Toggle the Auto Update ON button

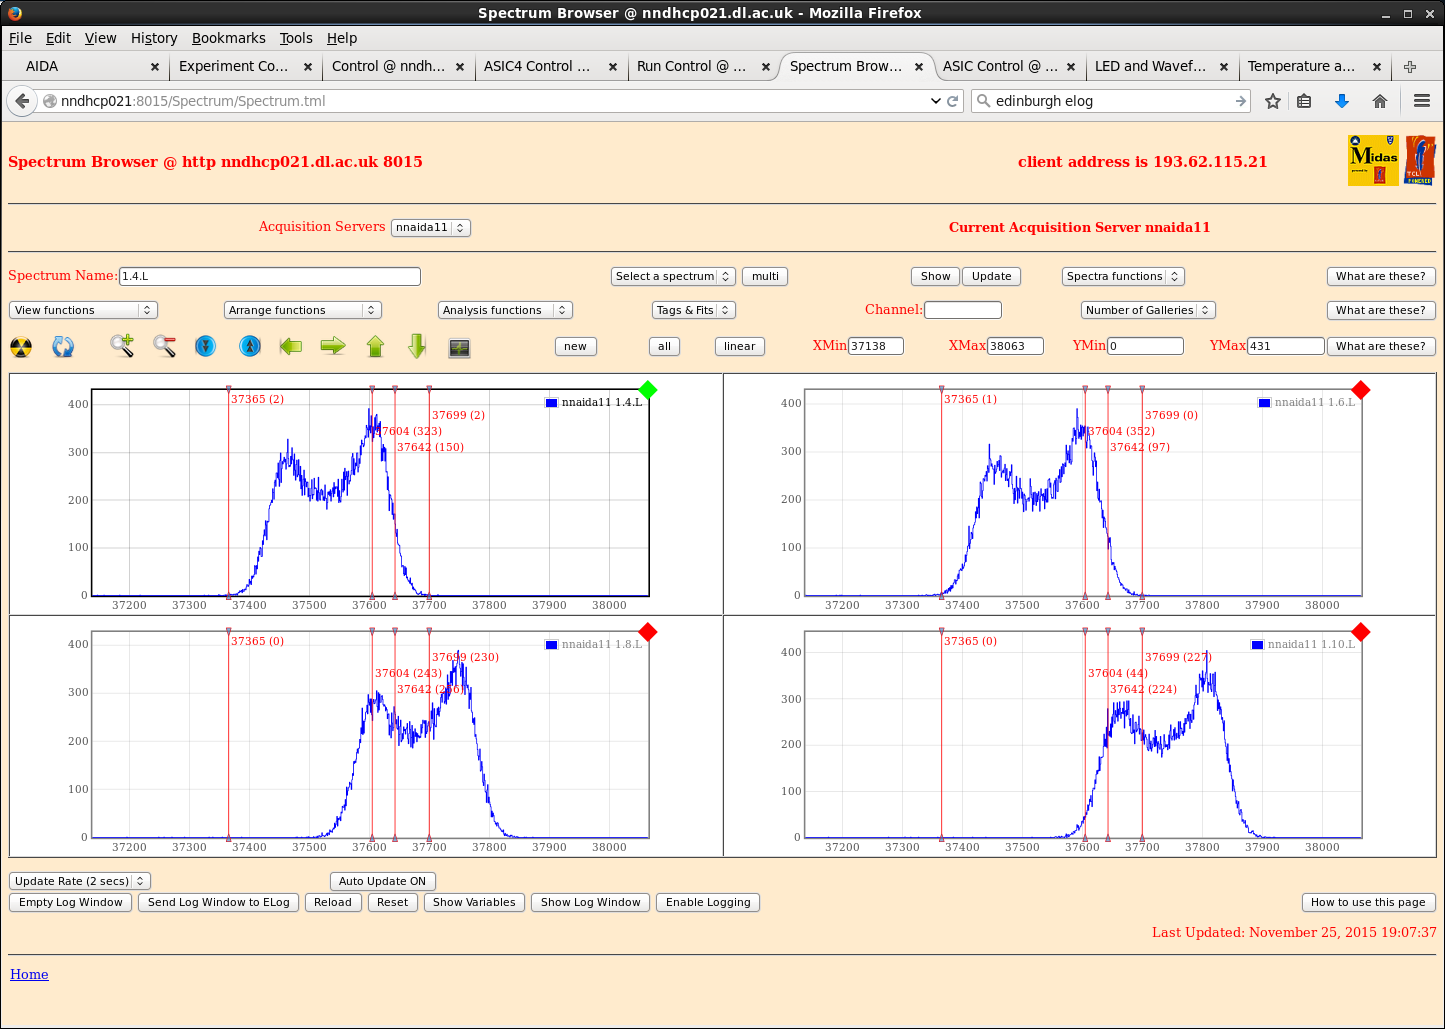[382, 881]
